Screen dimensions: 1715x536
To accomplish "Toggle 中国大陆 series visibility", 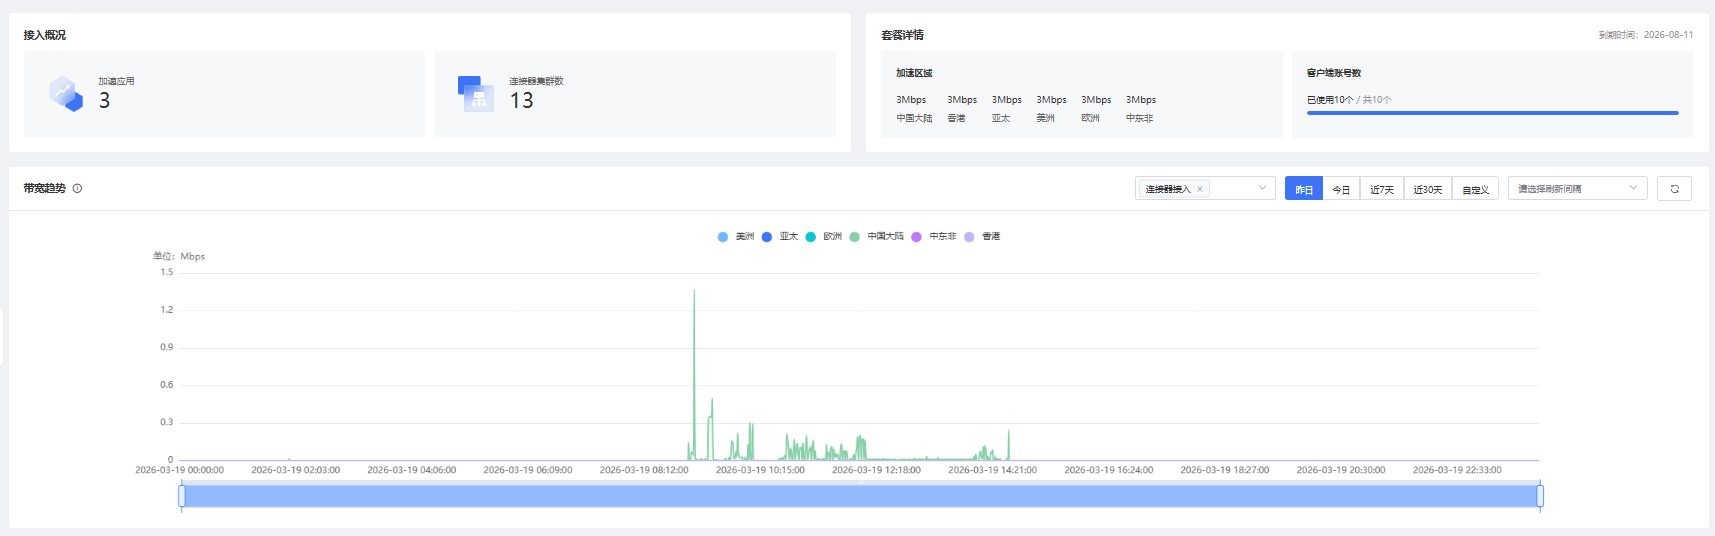I will tap(877, 237).
